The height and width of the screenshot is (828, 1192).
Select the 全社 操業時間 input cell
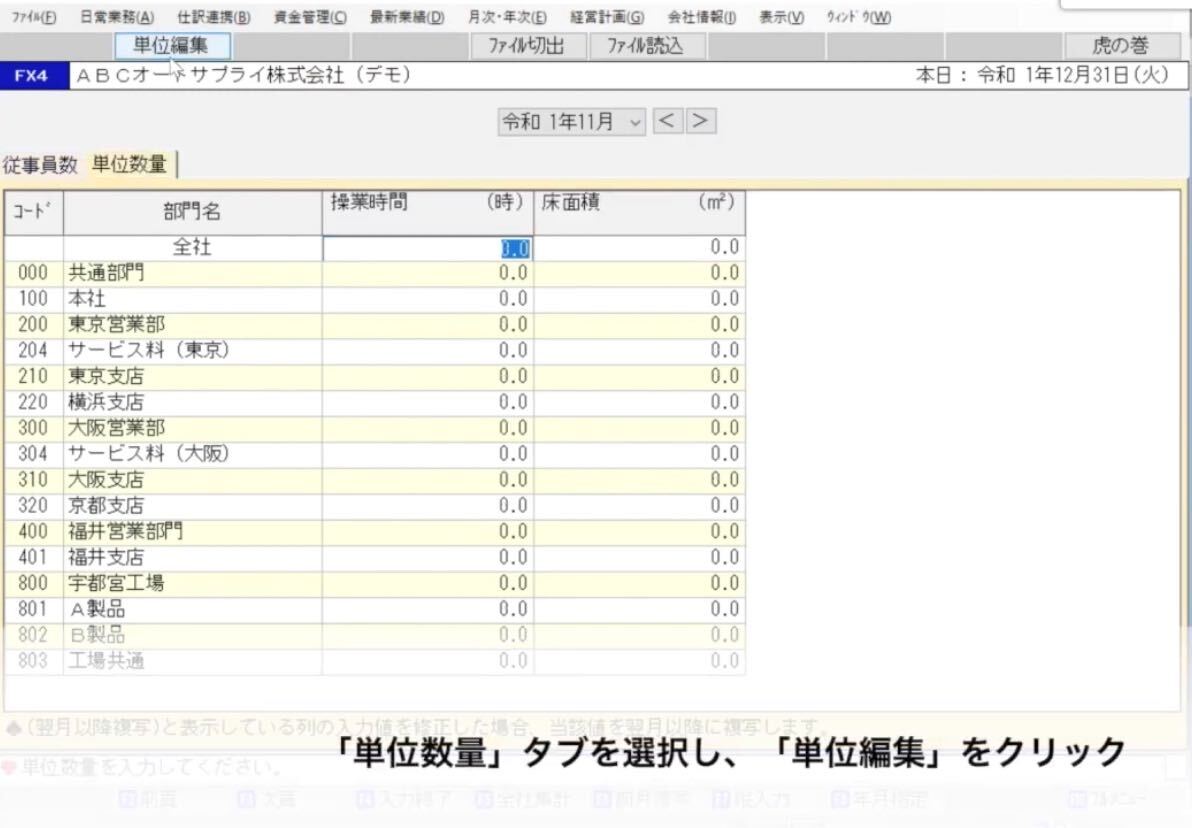pyautogui.click(x=428, y=248)
